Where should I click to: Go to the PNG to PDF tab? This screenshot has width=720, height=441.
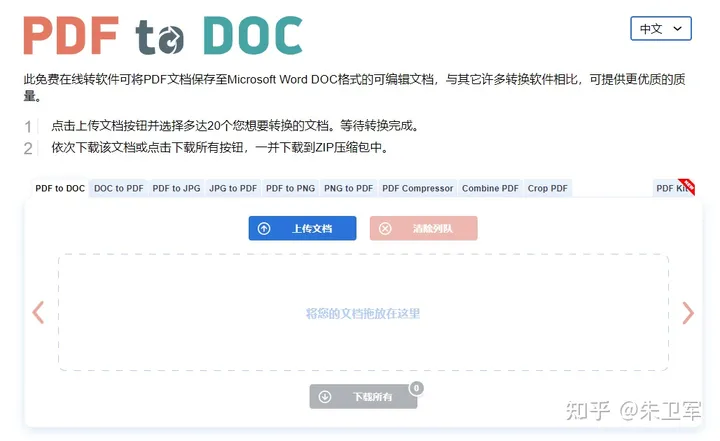tap(349, 188)
